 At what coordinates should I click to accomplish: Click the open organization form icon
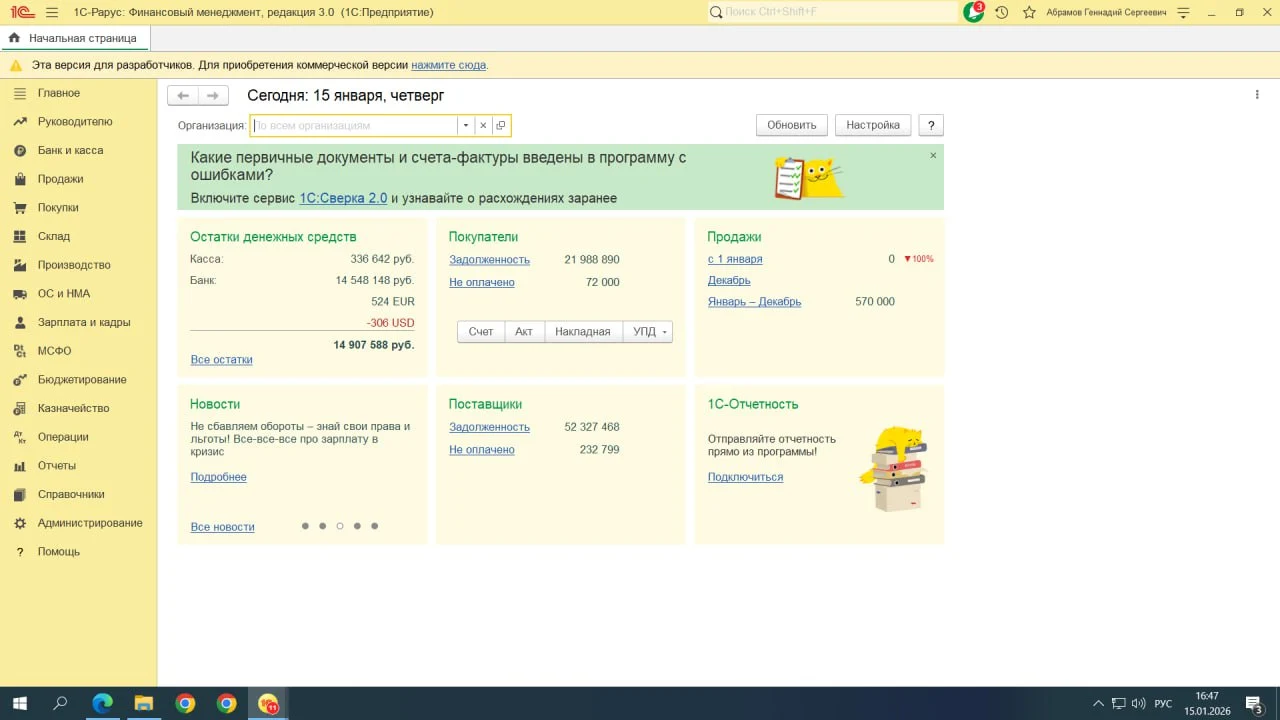501,126
